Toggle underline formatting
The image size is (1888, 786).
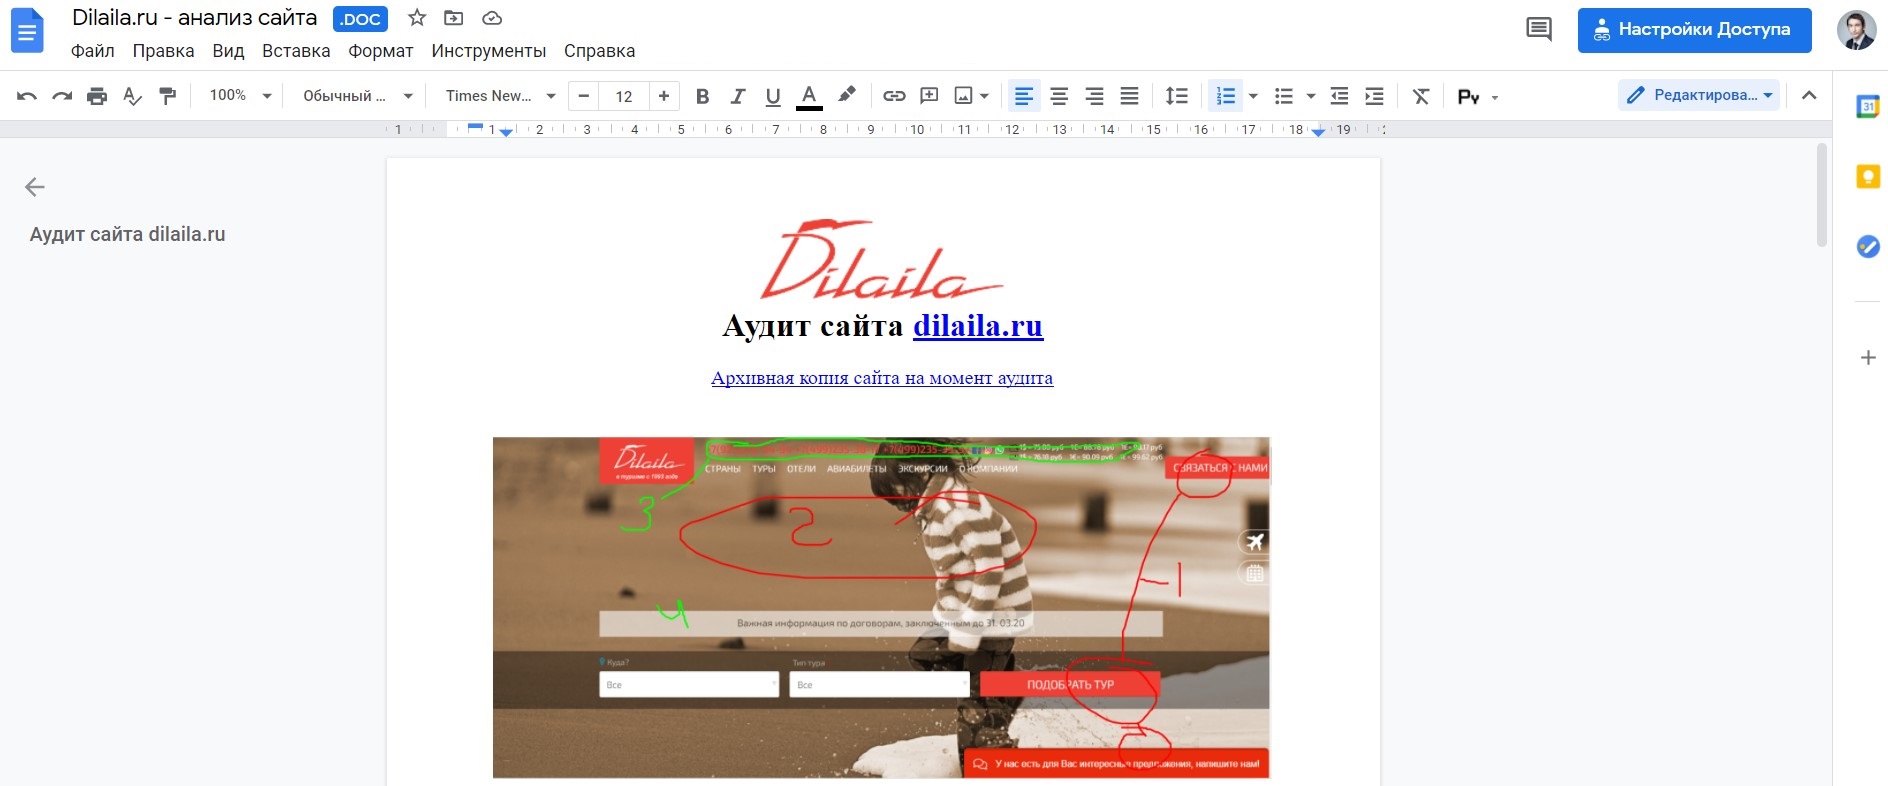(x=773, y=96)
